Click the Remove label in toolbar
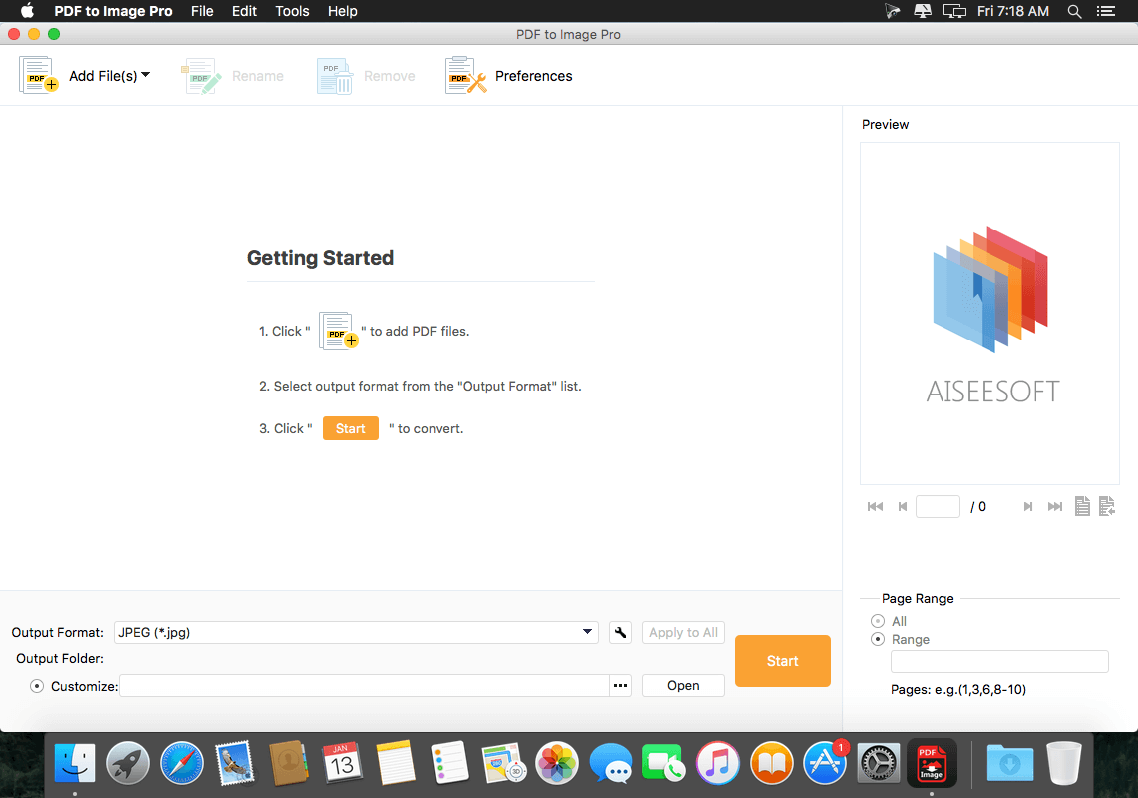Screen dimensions: 1138x798 pos(390,76)
